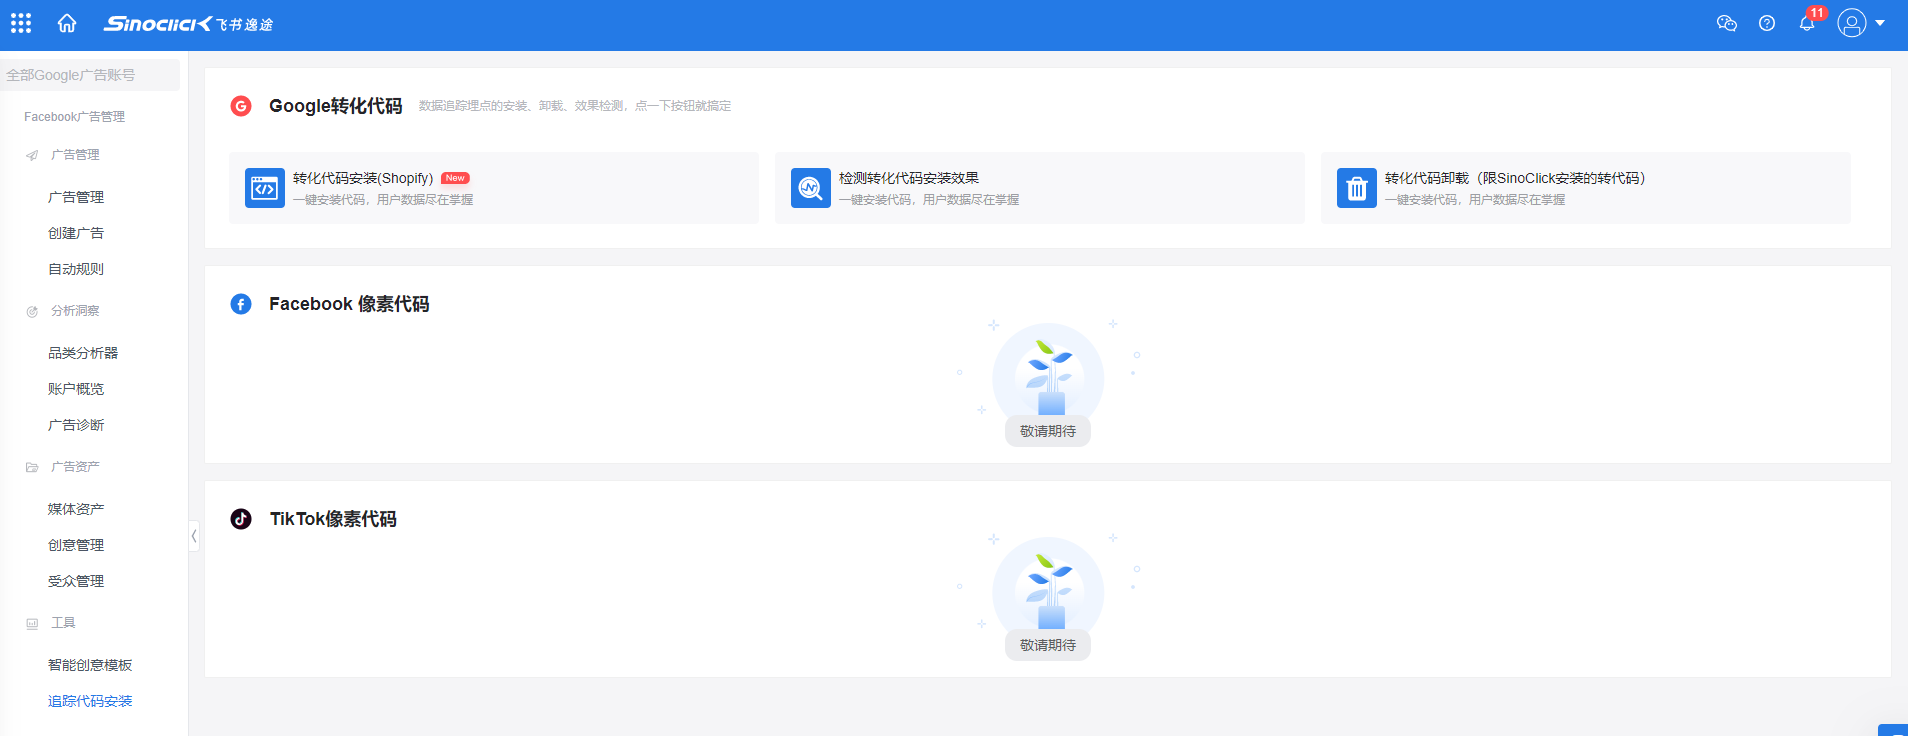1908x736 pixels.
Task: Open 智能创意模板 in sidebar
Action: click(90, 665)
